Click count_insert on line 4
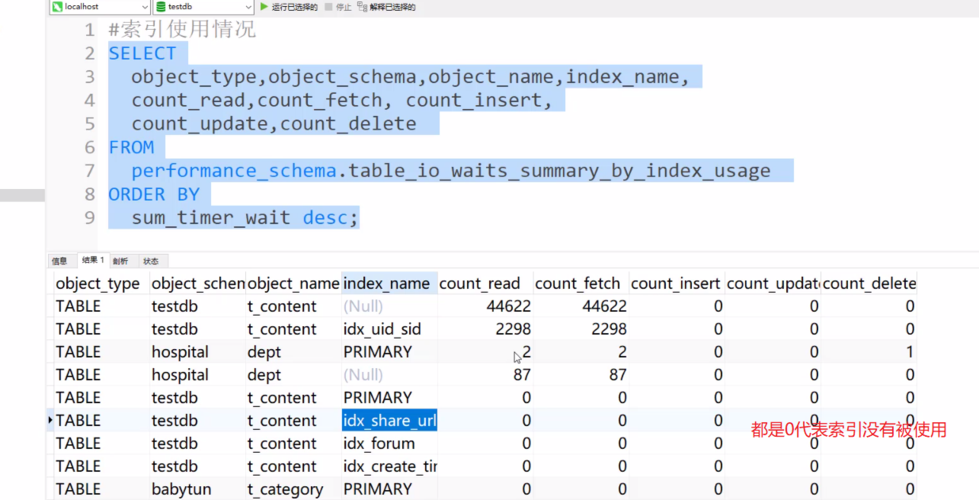The height and width of the screenshot is (500, 979). point(474,100)
